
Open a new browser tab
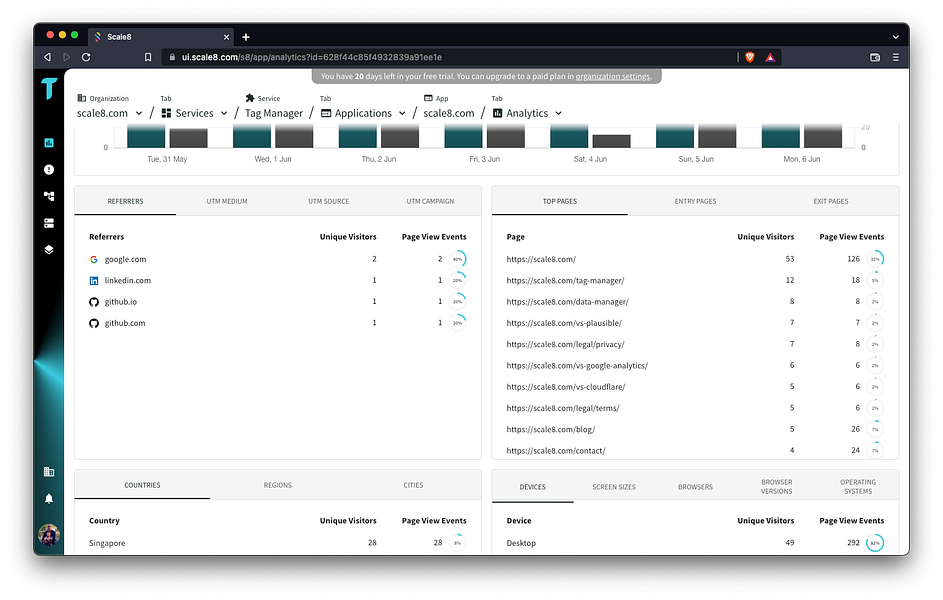click(246, 37)
